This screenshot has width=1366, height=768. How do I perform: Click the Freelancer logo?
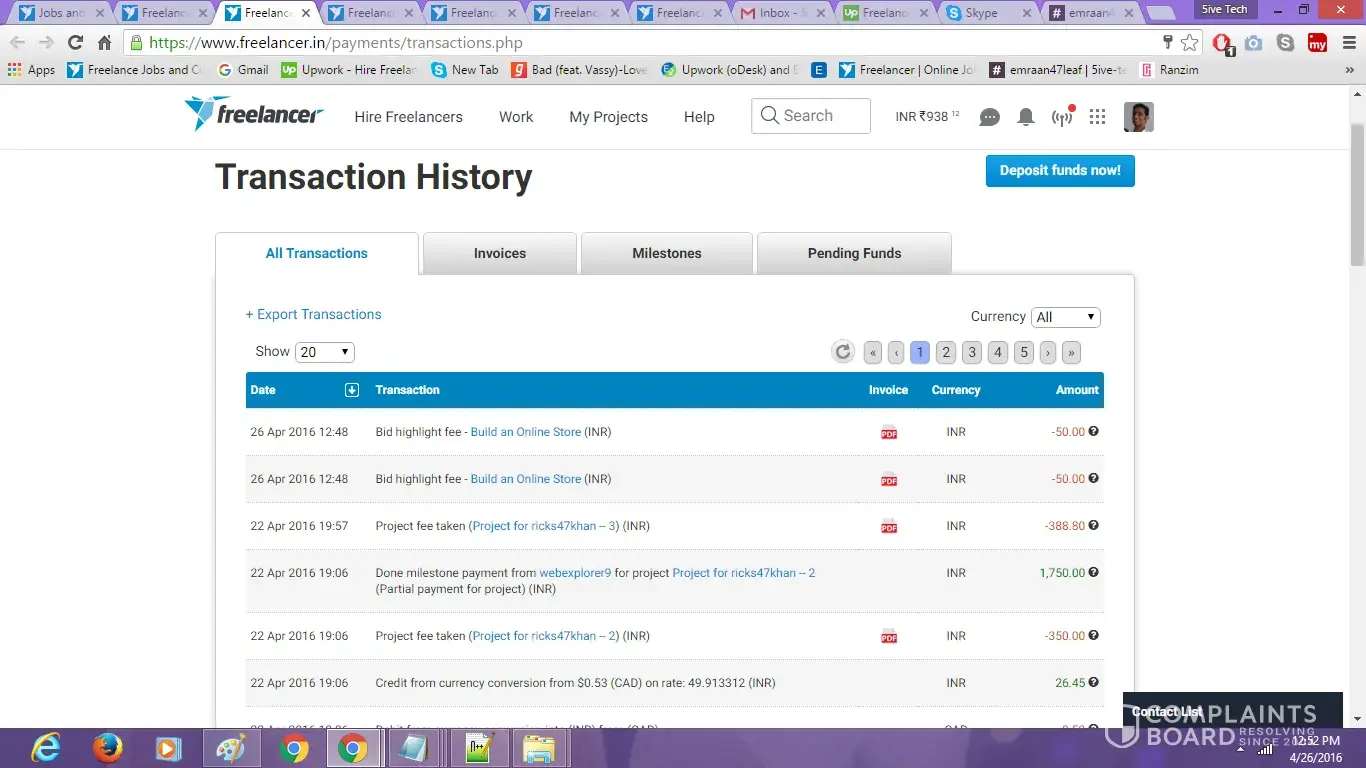pos(254,114)
